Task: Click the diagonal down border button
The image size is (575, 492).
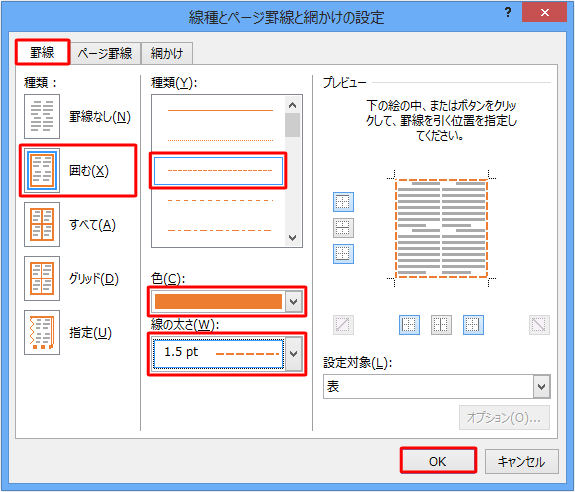Action: pyautogui.click(x=539, y=325)
